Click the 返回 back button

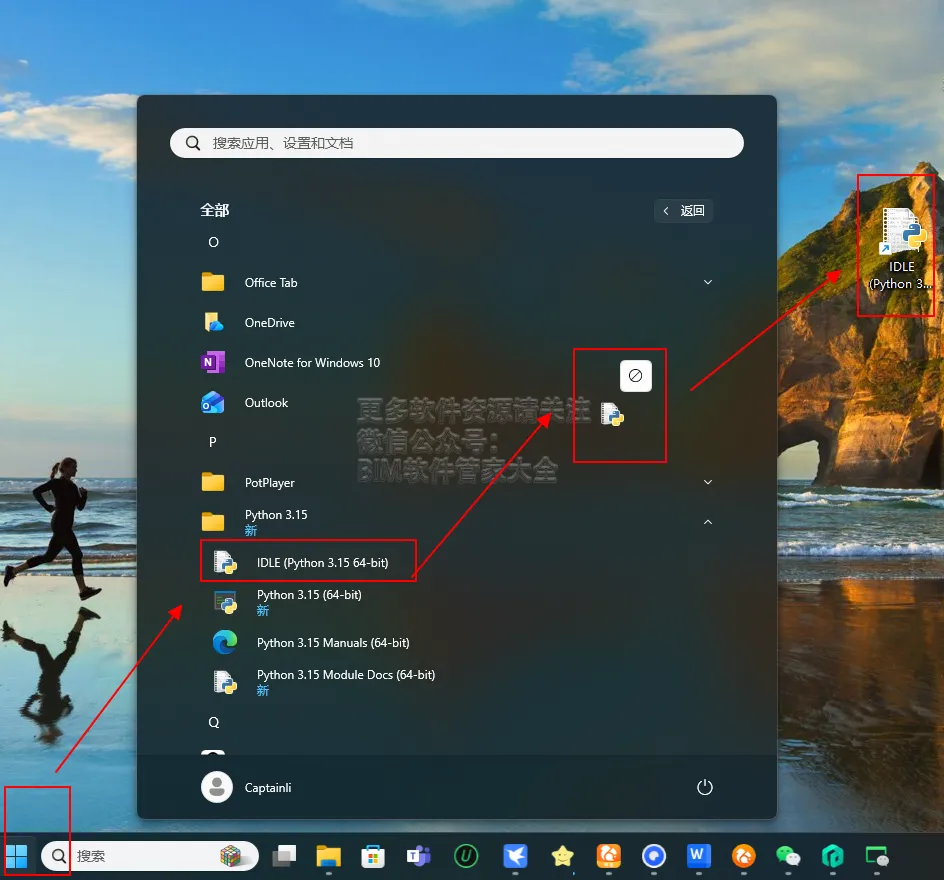[x=684, y=211]
